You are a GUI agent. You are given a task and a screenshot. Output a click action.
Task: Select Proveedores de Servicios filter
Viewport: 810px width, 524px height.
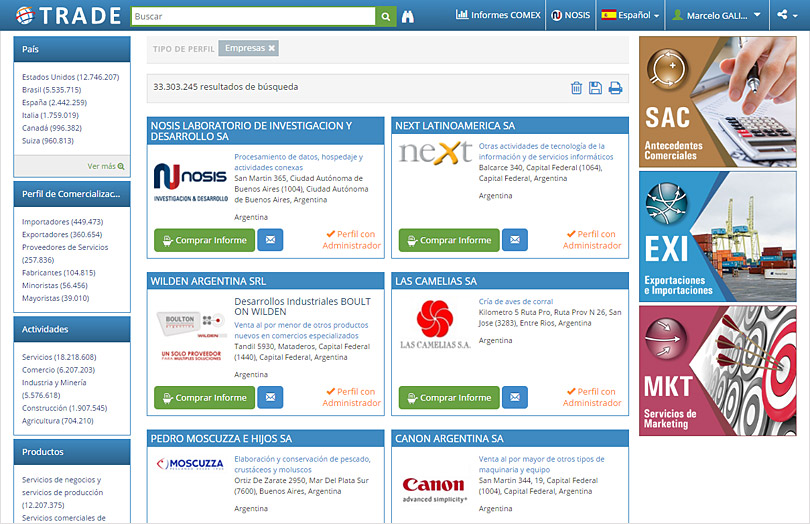click(65, 253)
